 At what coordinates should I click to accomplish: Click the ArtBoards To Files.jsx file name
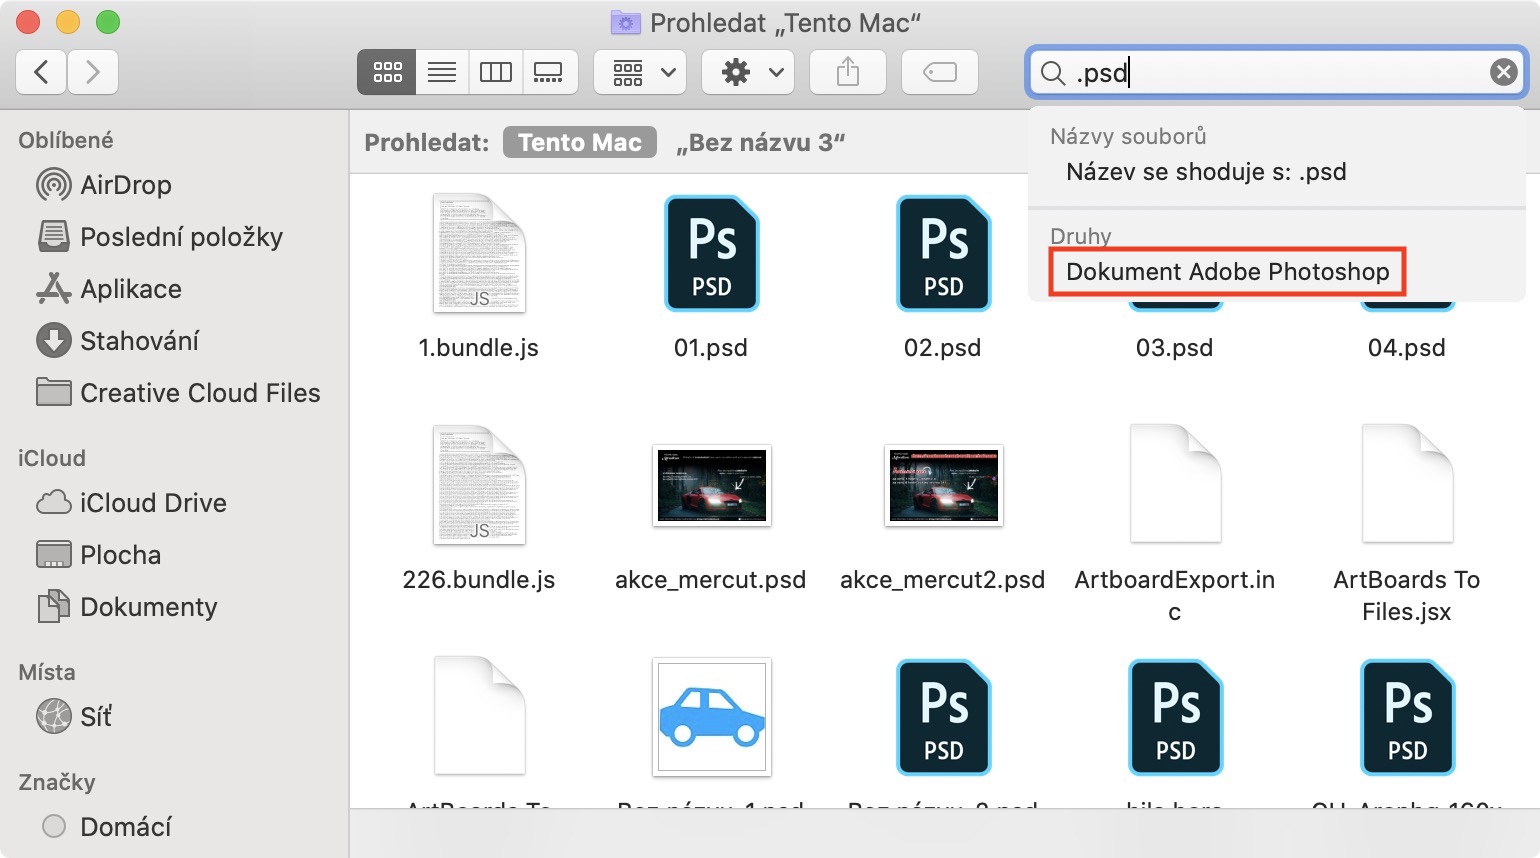(x=1407, y=596)
